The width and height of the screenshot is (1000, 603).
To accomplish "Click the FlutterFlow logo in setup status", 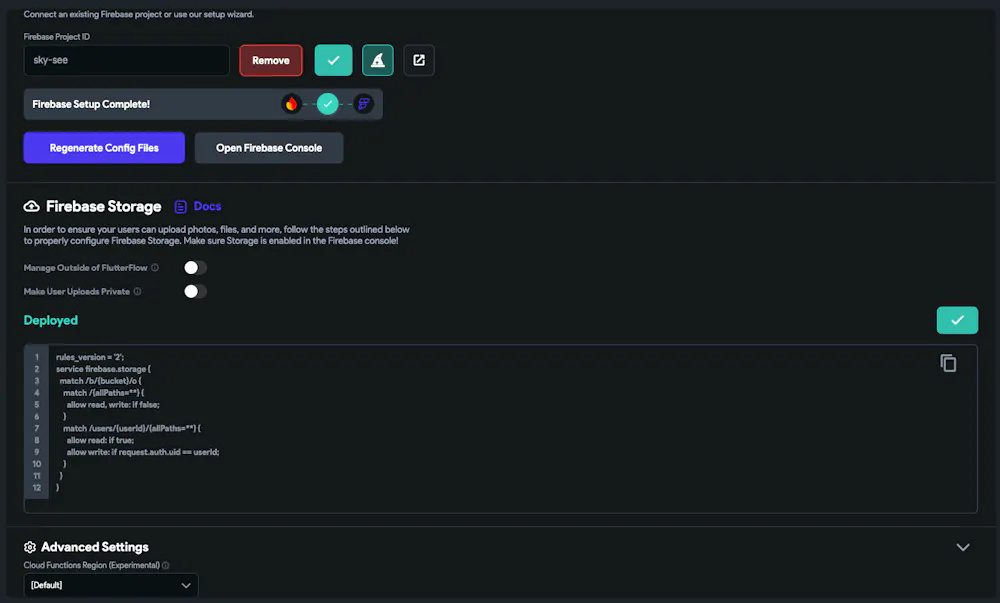I will click(364, 104).
